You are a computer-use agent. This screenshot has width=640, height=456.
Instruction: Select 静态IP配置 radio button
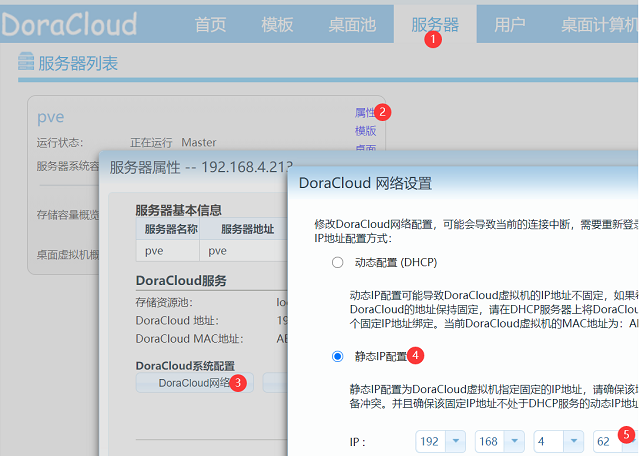[x=338, y=356]
